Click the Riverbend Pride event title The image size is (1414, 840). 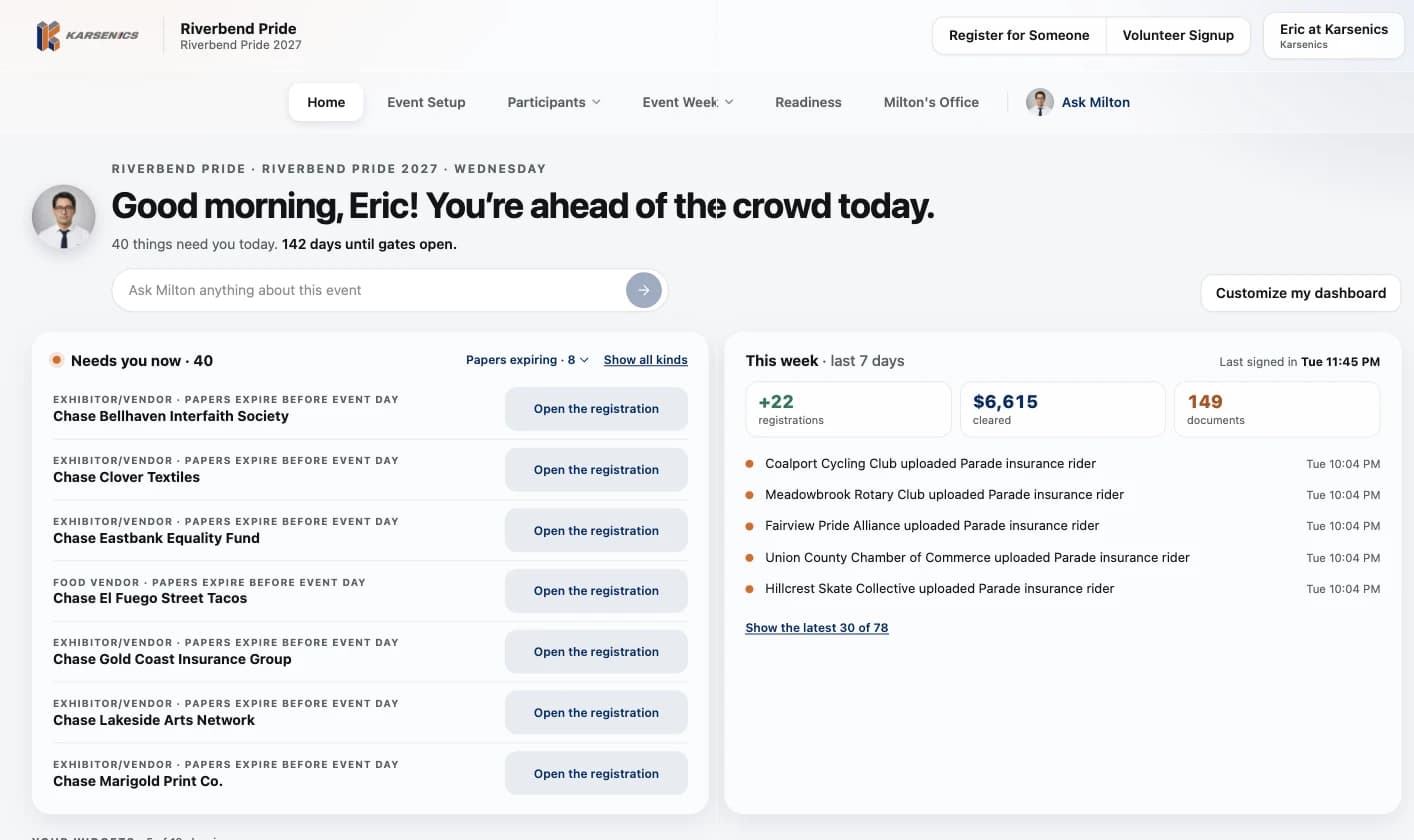pos(238,28)
